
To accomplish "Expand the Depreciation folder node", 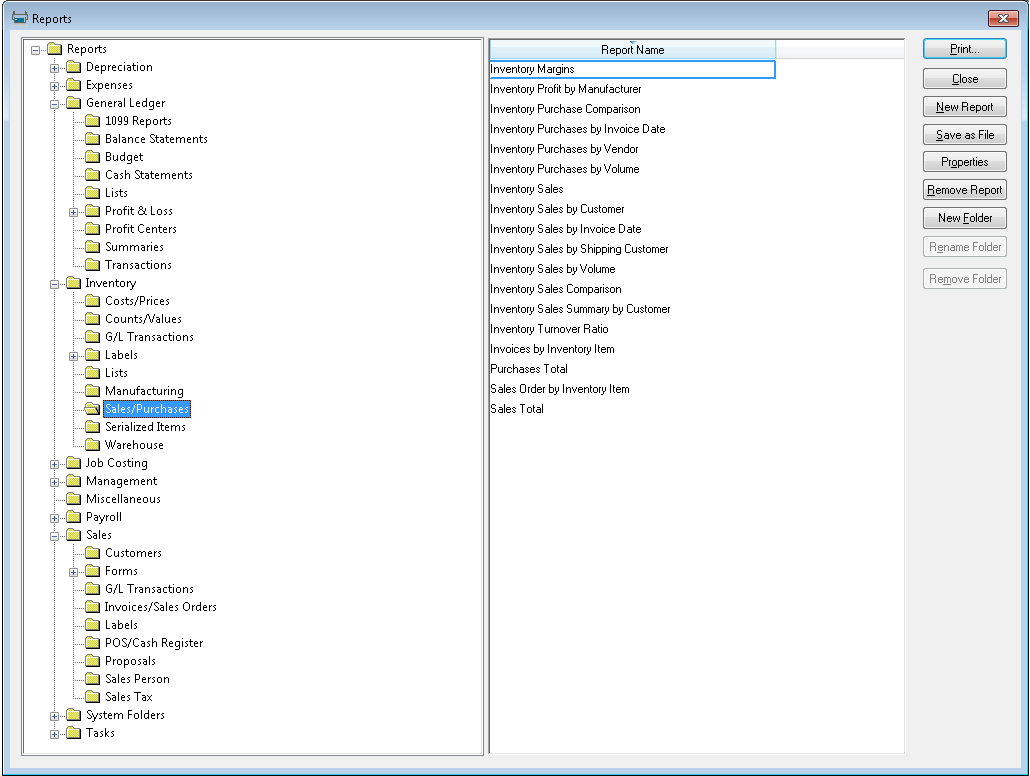I will (x=55, y=68).
